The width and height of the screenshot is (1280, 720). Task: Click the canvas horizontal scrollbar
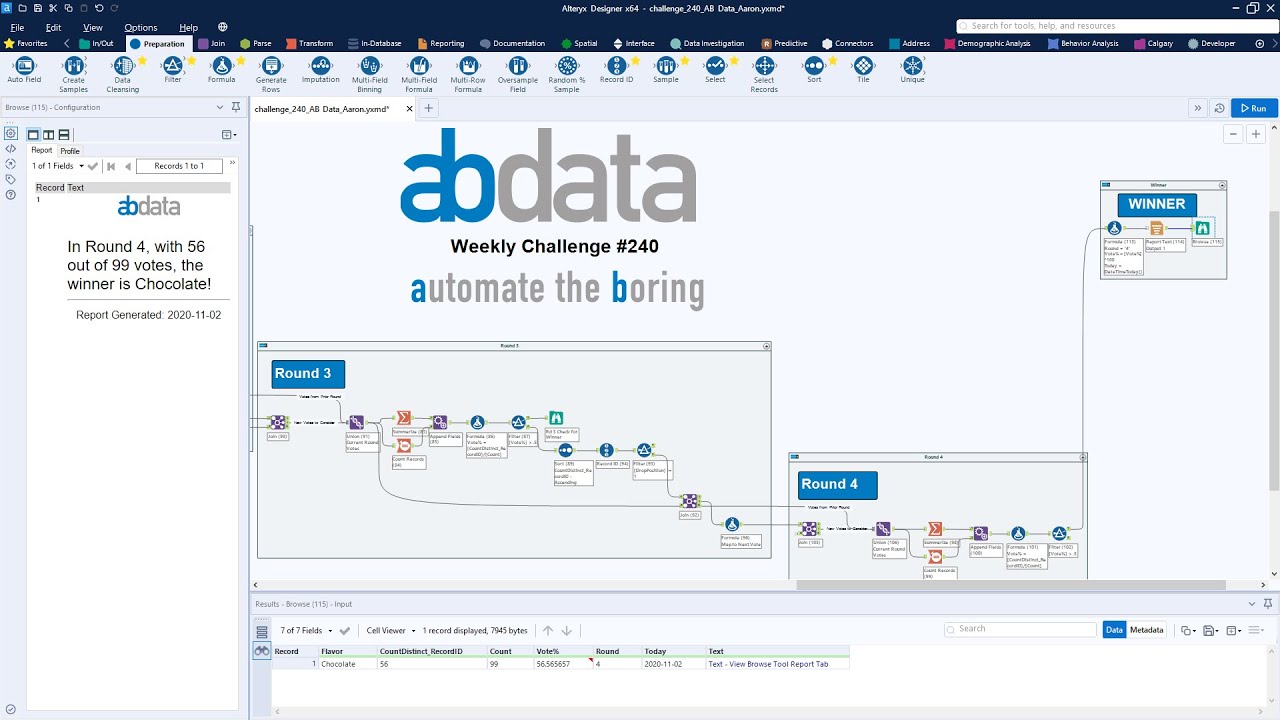tap(1010, 585)
